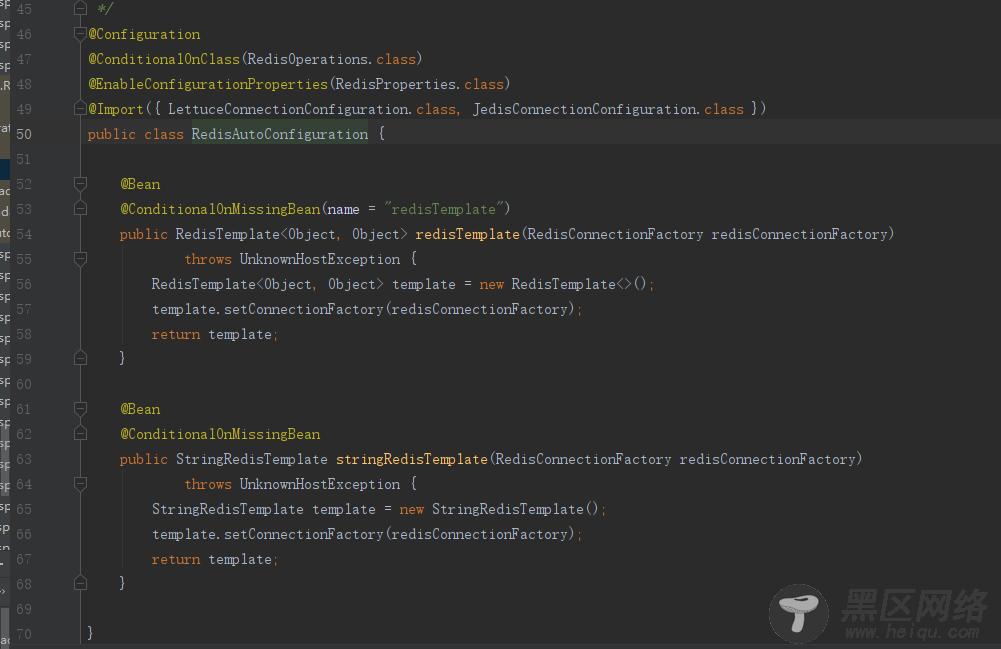
Task: Collapse the redisTemplate method body at line 55
Action: (80, 259)
